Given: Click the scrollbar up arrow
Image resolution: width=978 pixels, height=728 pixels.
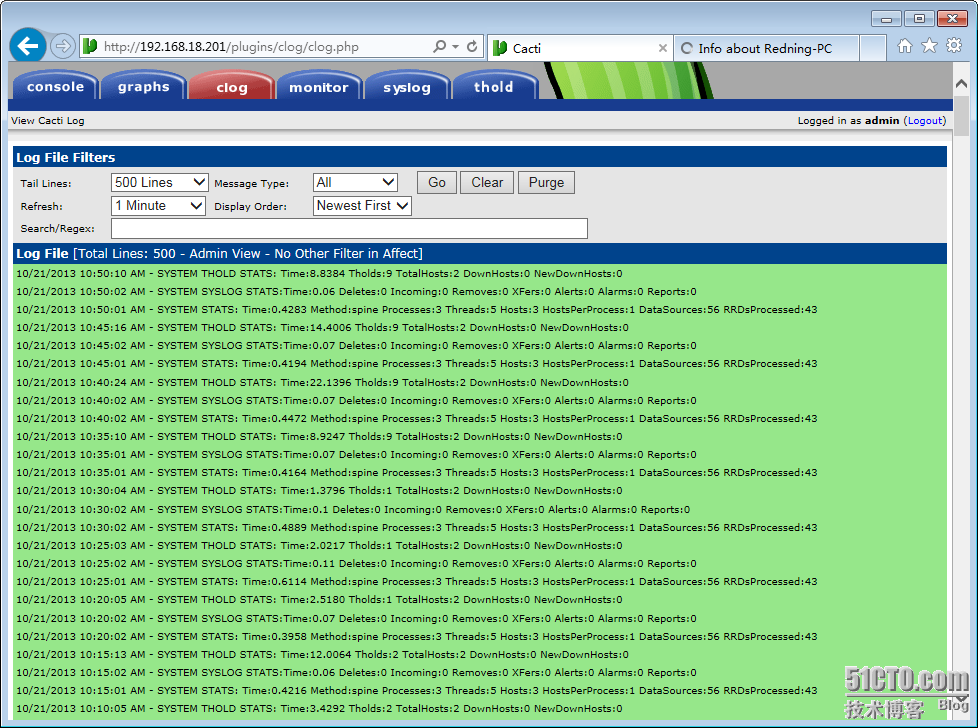Looking at the screenshot, I should pyautogui.click(x=961, y=84).
